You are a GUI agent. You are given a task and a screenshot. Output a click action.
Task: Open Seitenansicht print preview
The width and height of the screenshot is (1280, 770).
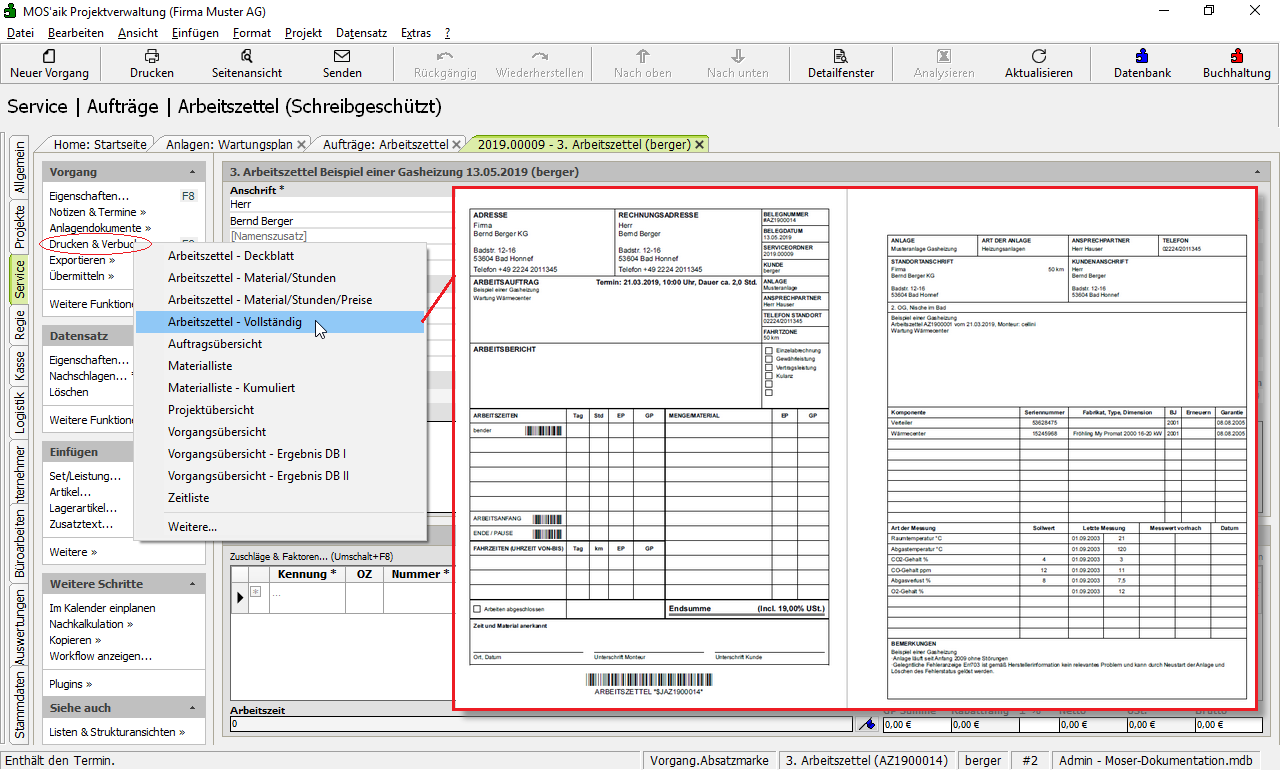(x=247, y=56)
